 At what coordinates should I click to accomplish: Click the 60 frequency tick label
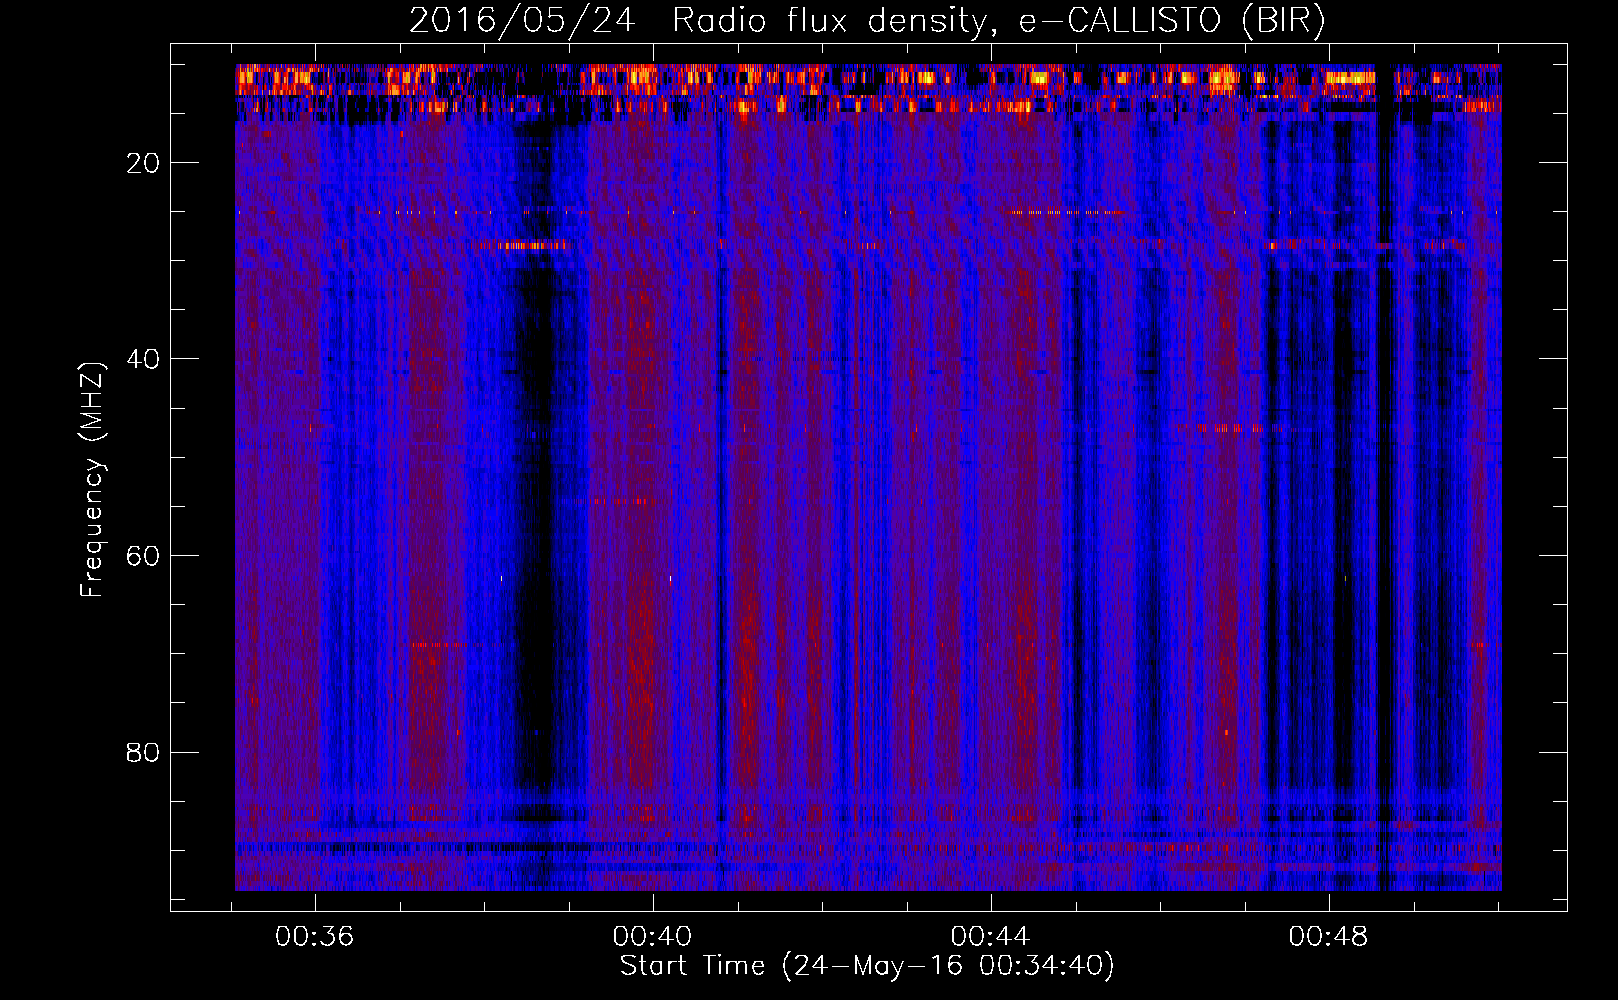[143, 556]
